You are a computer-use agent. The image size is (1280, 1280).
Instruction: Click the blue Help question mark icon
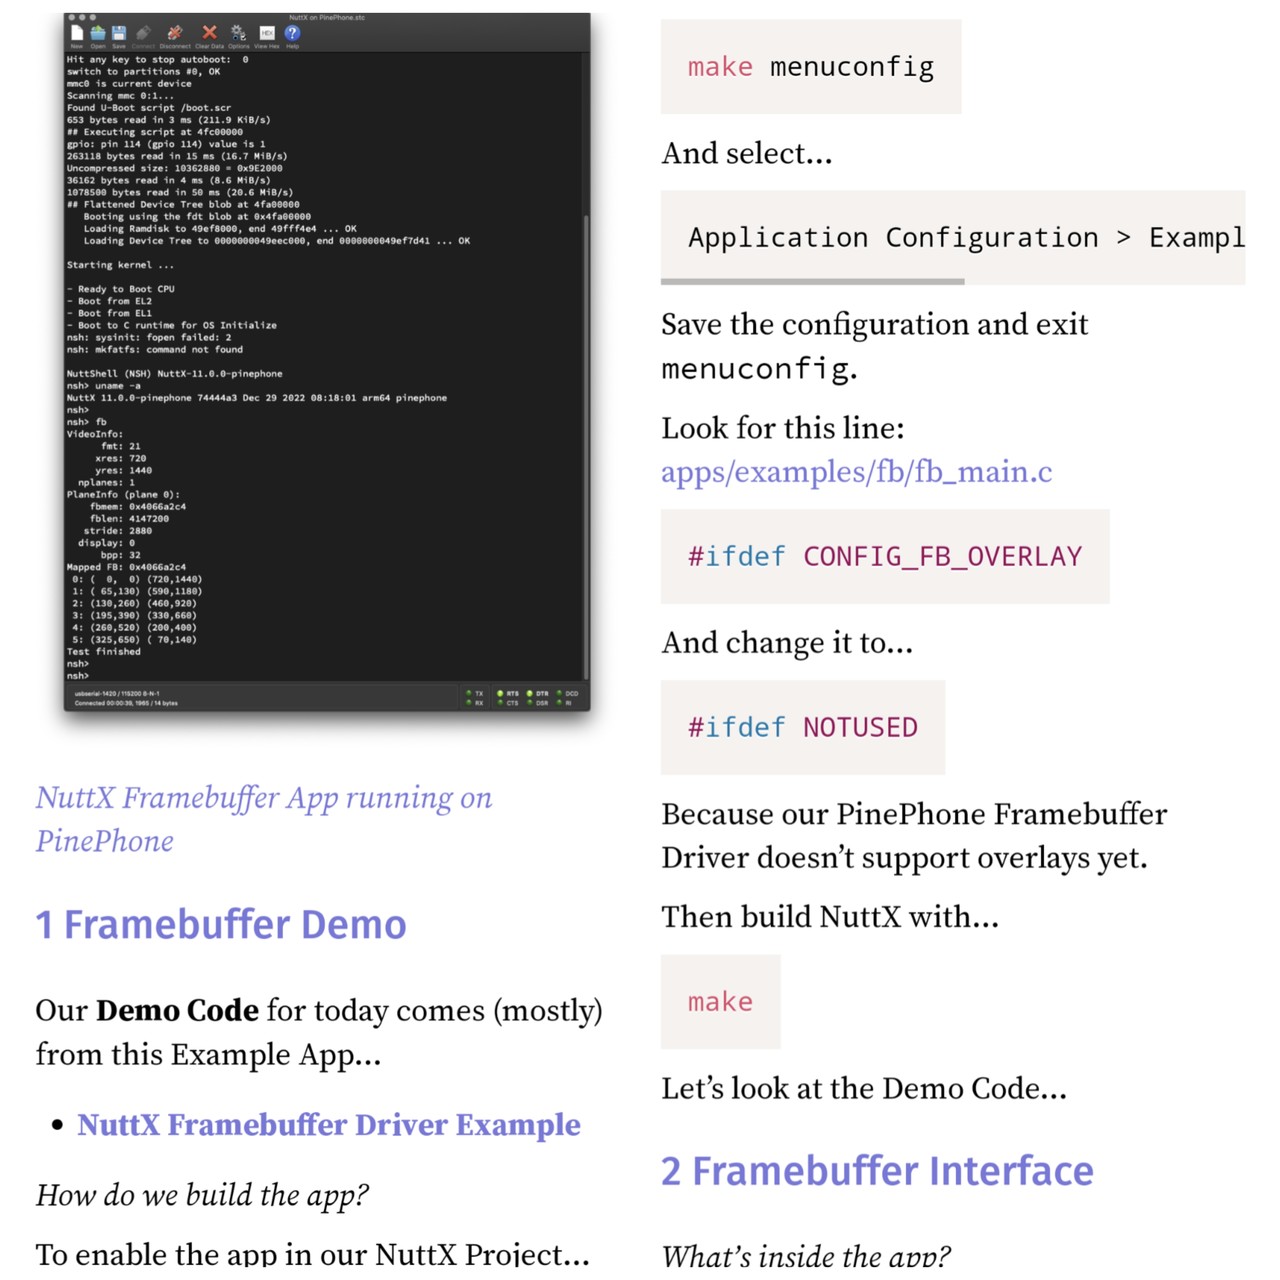(x=292, y=34)
